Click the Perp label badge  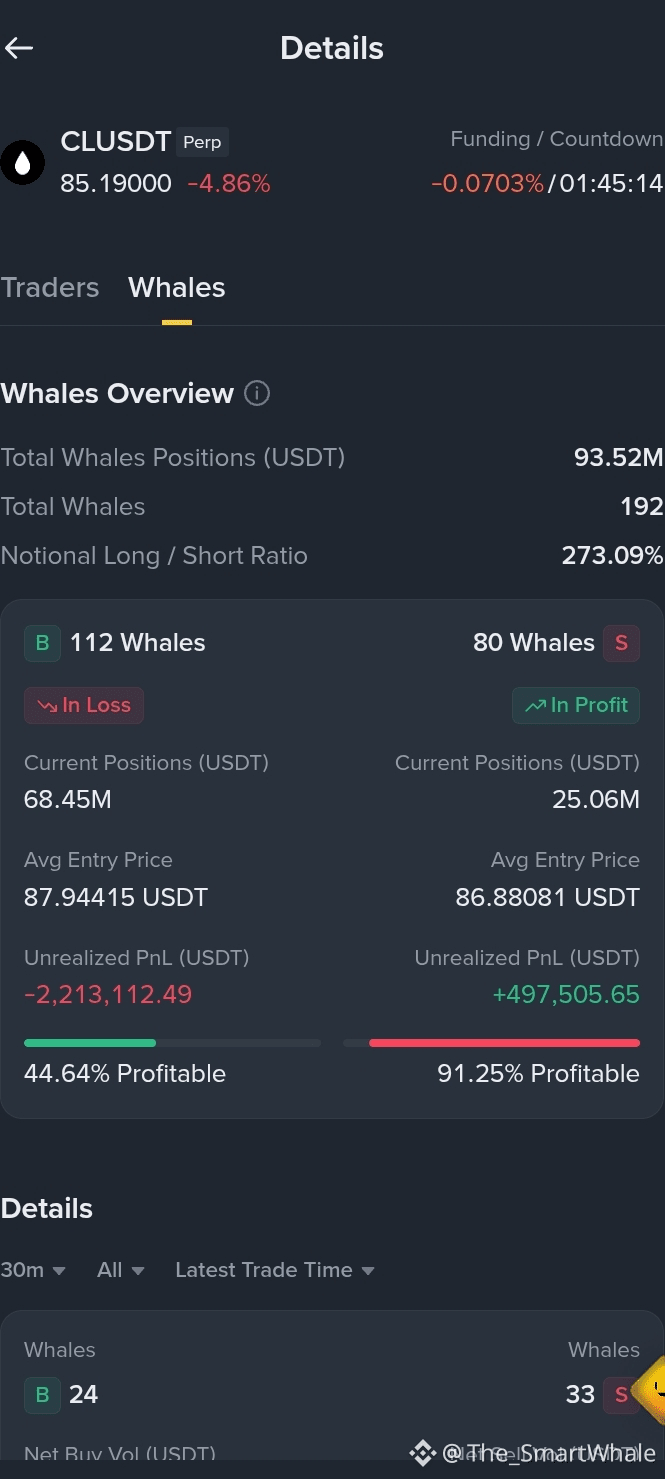coord(202,142)
